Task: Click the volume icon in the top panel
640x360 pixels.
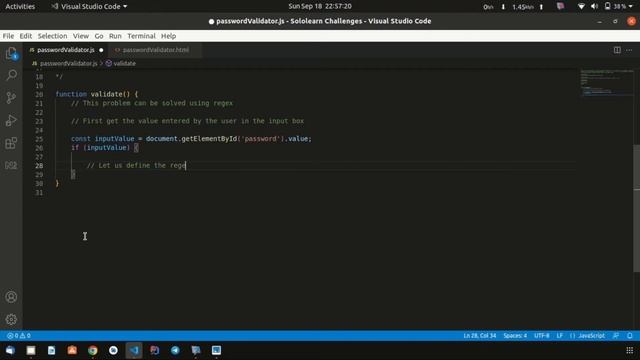Action: [x=594, y=6]
